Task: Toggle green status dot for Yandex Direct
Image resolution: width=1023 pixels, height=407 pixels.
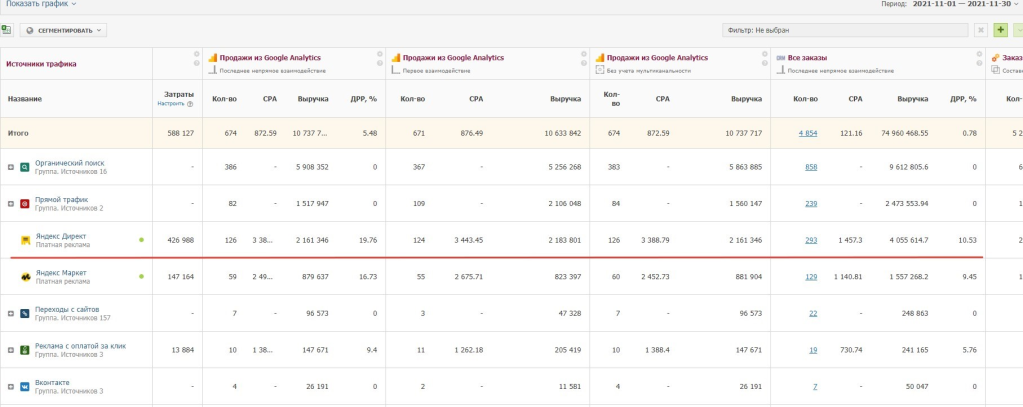Action: coord(141,240)
